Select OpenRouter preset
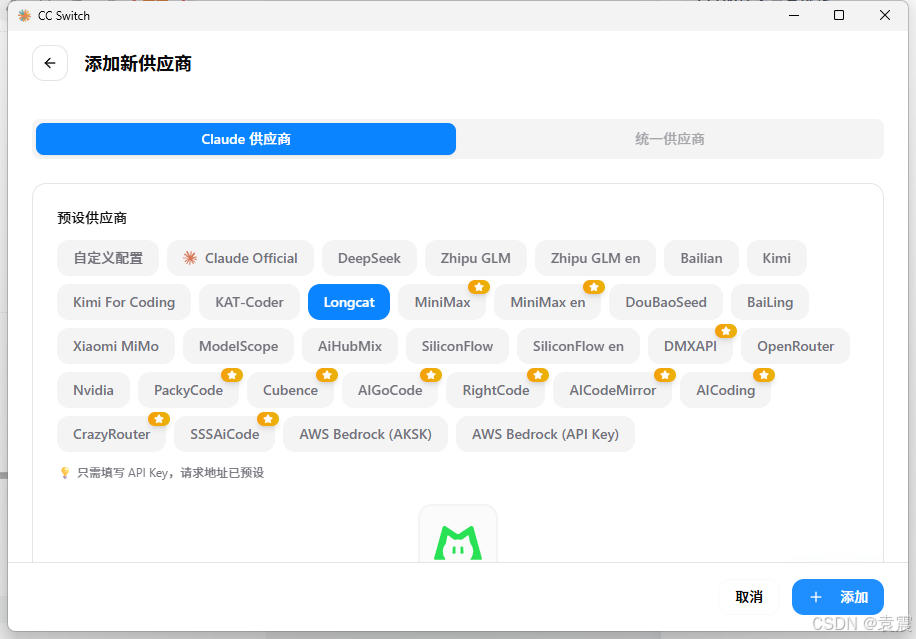The image size is (916, 639). [x=796, y=346]
